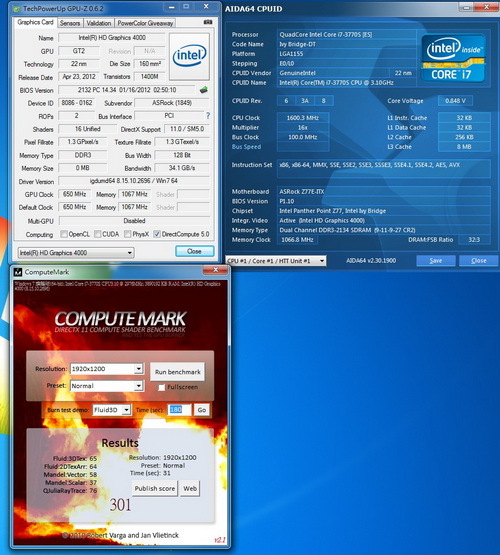Close the ComputeMark window
Screen dimensions: 500x555
215,270
